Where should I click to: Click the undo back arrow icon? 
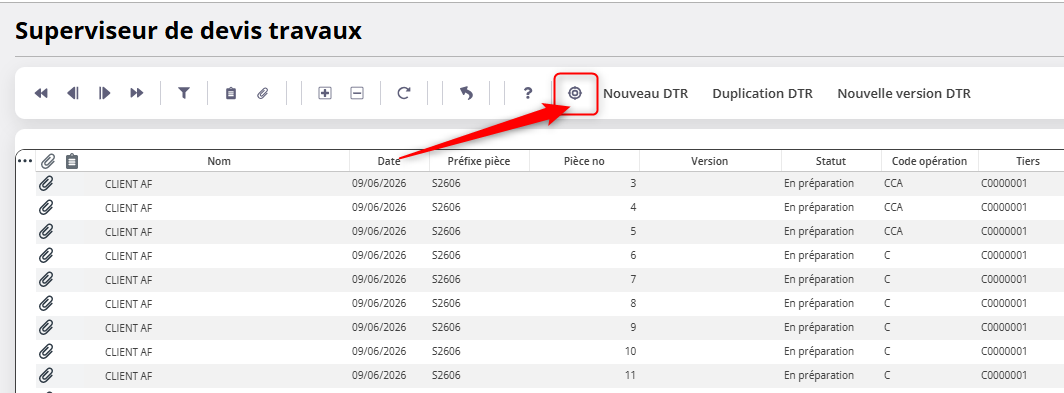tap(466, 94)
